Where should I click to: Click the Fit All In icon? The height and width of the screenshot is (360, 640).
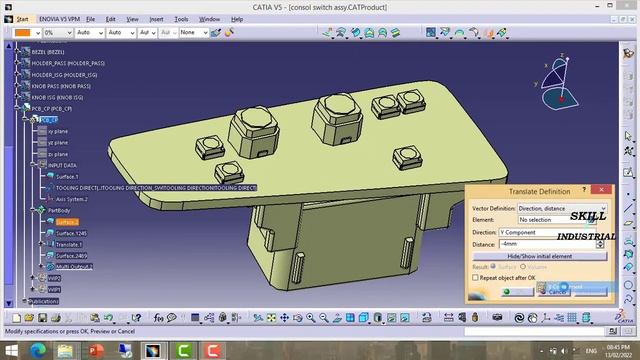pyautogui.click(x=271, y=318)
